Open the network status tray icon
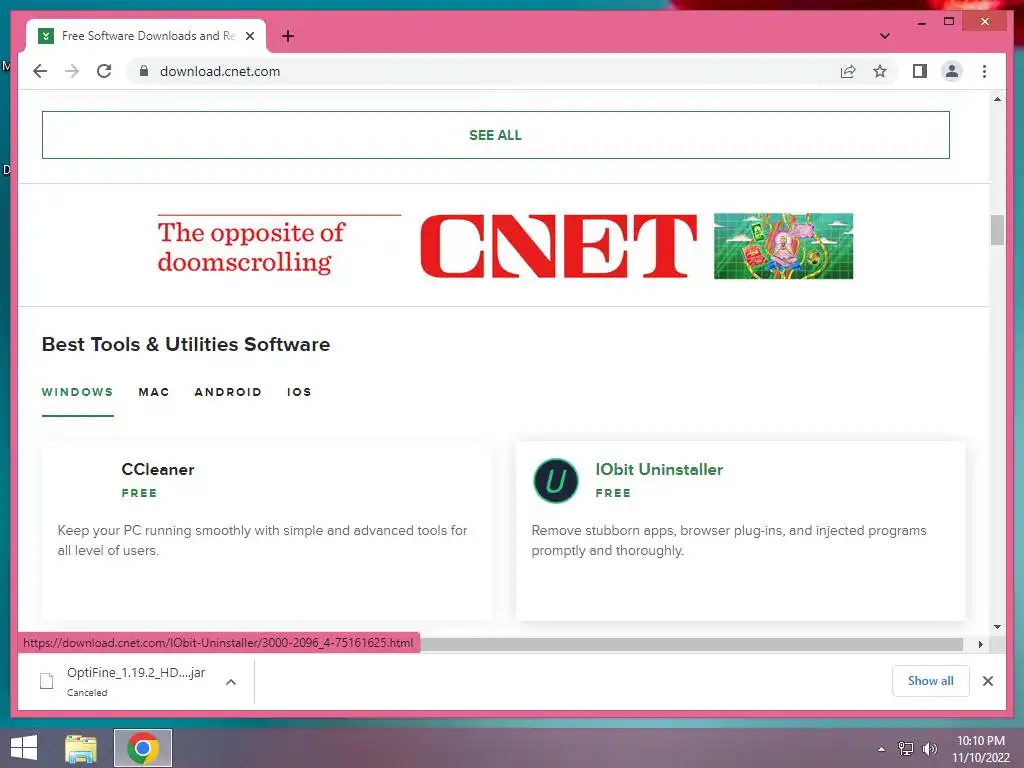 pyautogui.click(x=906, y=749)
